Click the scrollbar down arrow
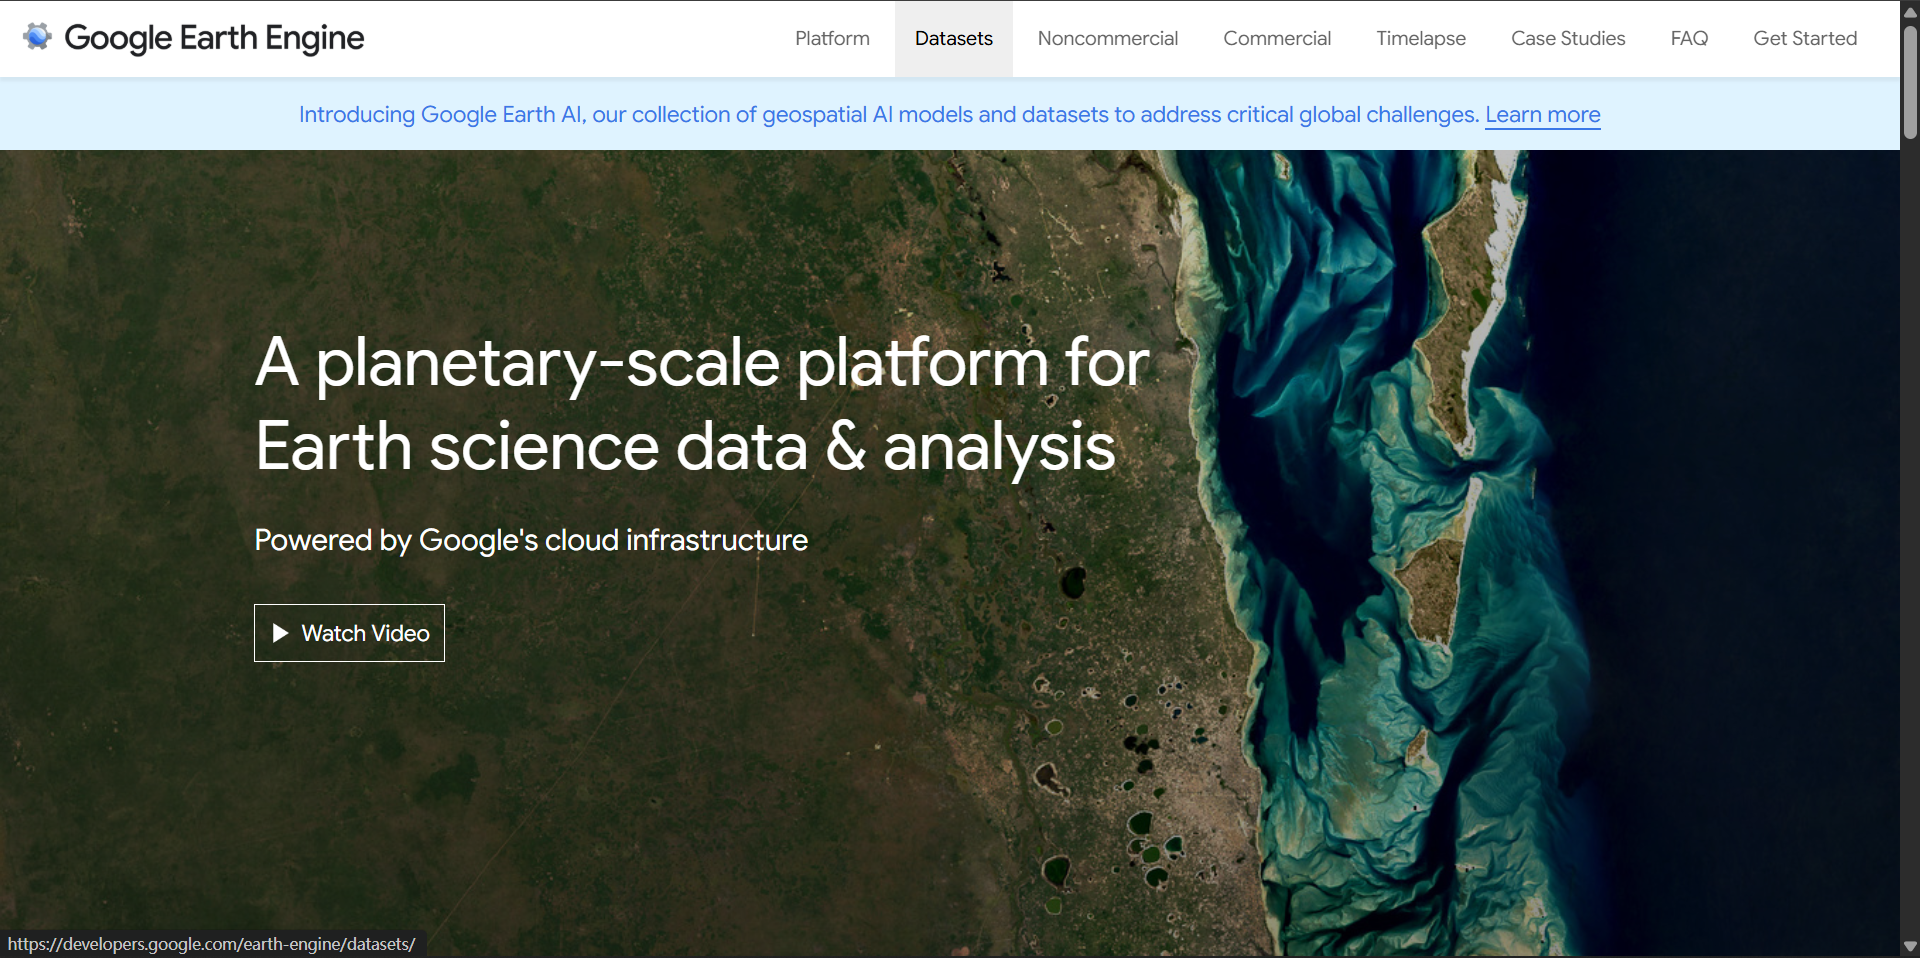The width and height of the screenshot is (1920, 958). (1910, 946)
